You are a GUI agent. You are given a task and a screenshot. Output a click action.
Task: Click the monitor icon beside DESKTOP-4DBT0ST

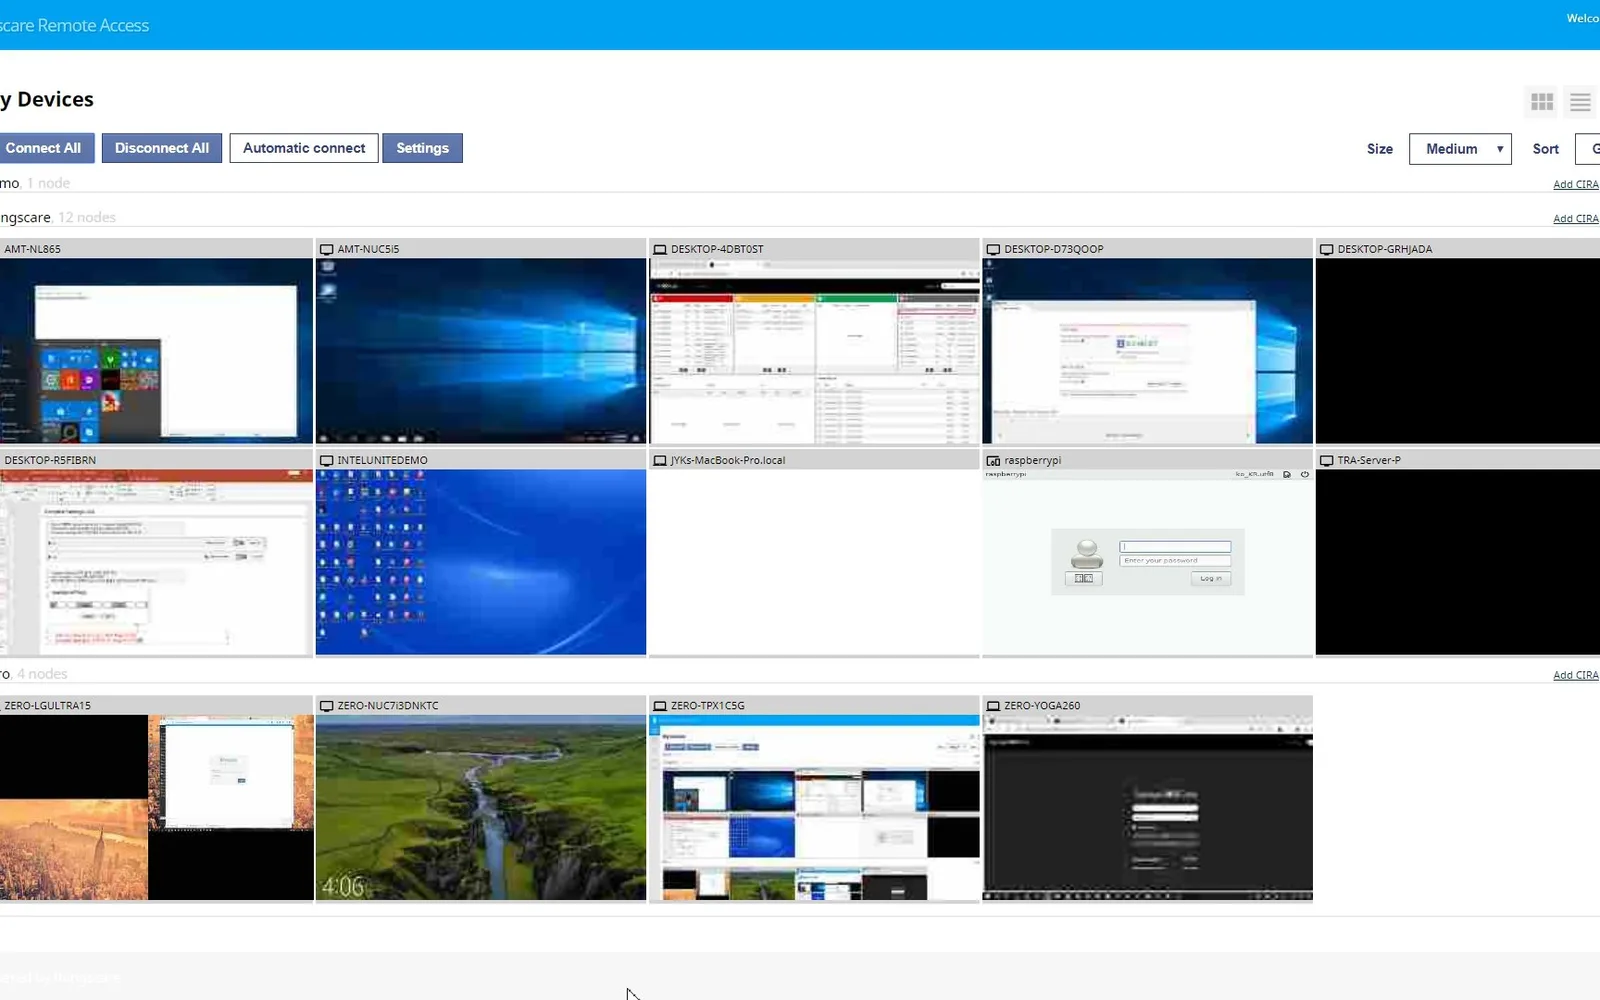tap(660, 249)
